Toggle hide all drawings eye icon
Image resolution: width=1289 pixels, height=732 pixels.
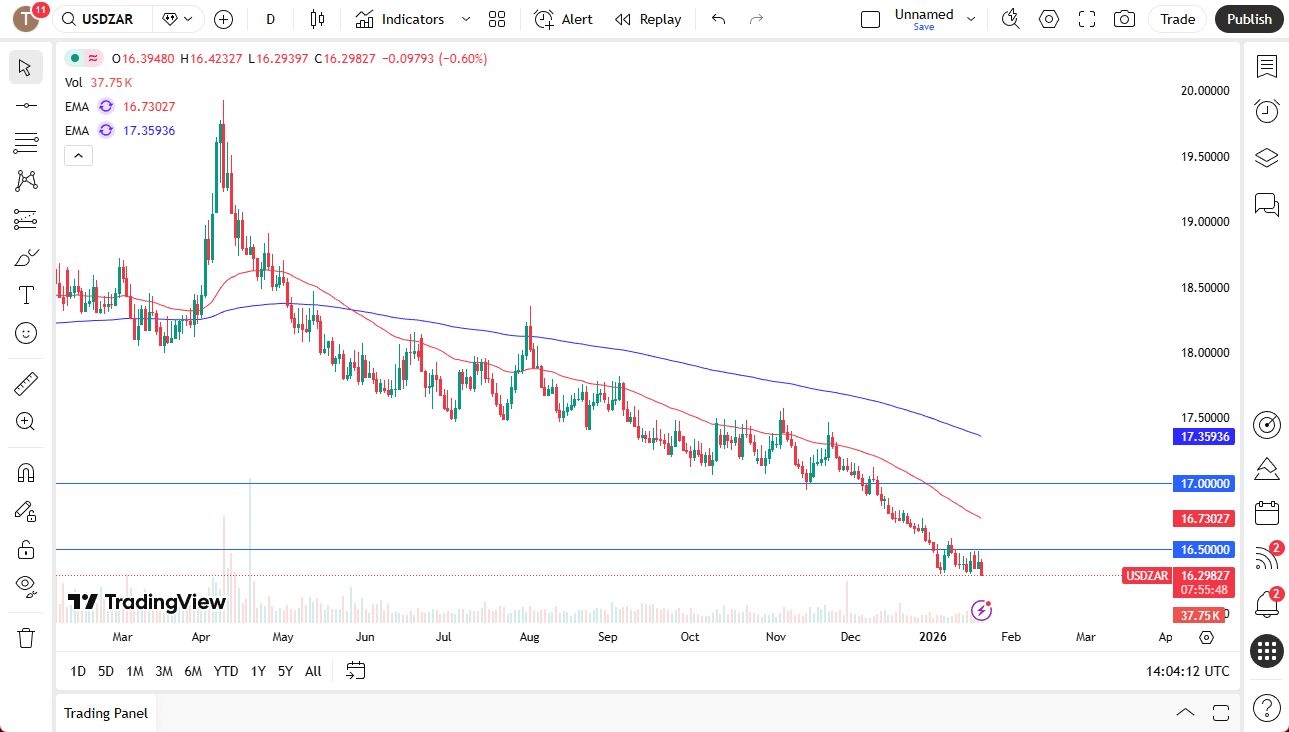25,586
